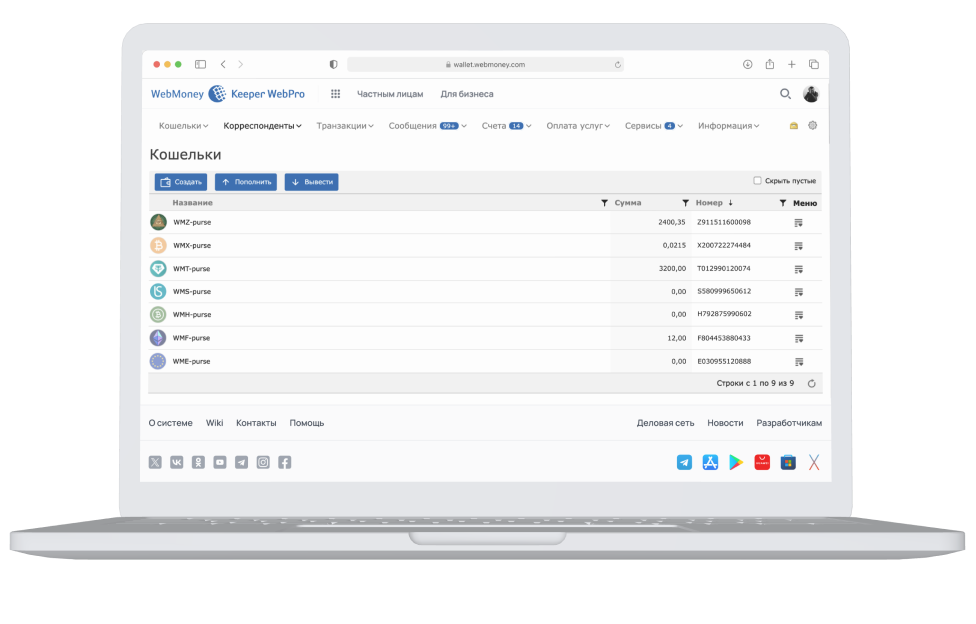
Task: Expand the Транзакции dropdown menu
Action: point(344,126)
